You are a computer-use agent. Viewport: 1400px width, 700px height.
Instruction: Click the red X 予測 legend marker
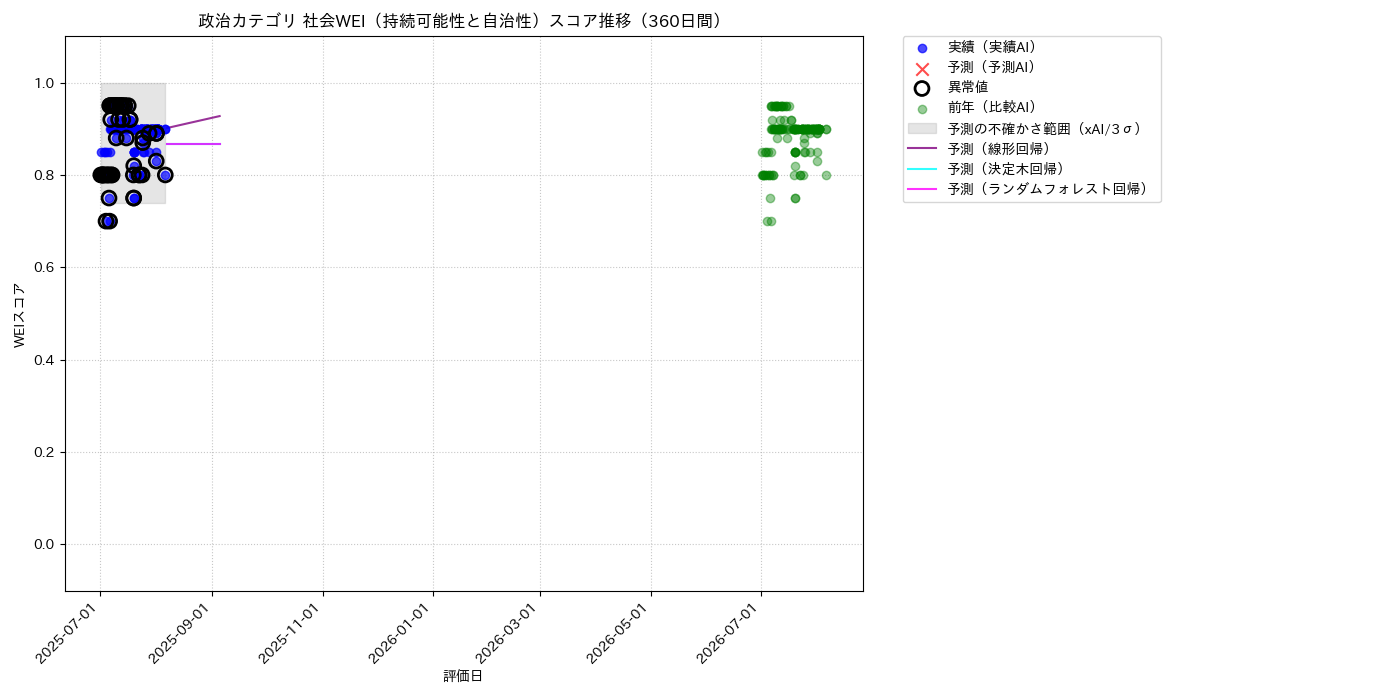tap(922, 68)
